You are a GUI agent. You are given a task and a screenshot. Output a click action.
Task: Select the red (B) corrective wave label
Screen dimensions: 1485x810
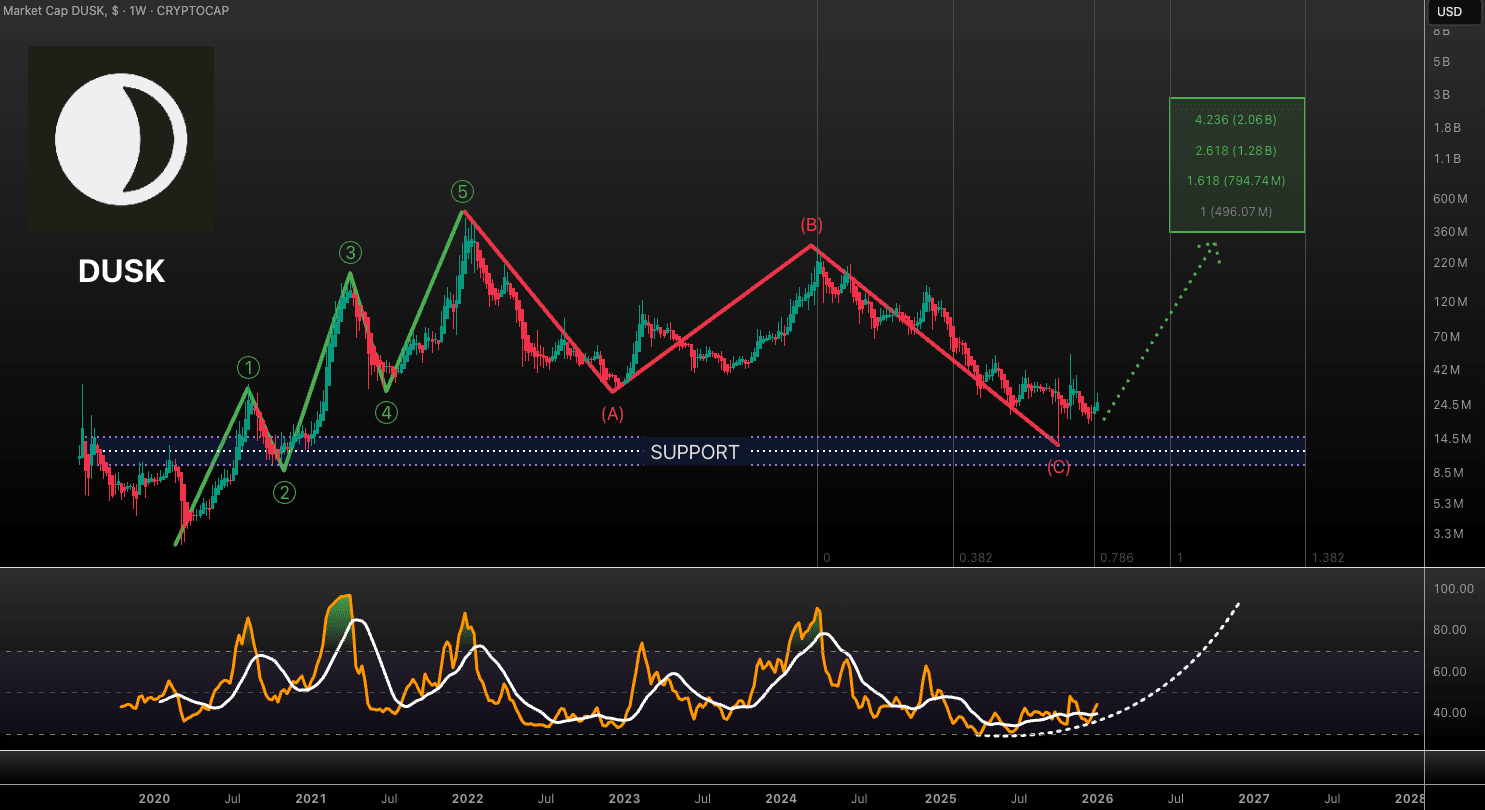point(811,224)
